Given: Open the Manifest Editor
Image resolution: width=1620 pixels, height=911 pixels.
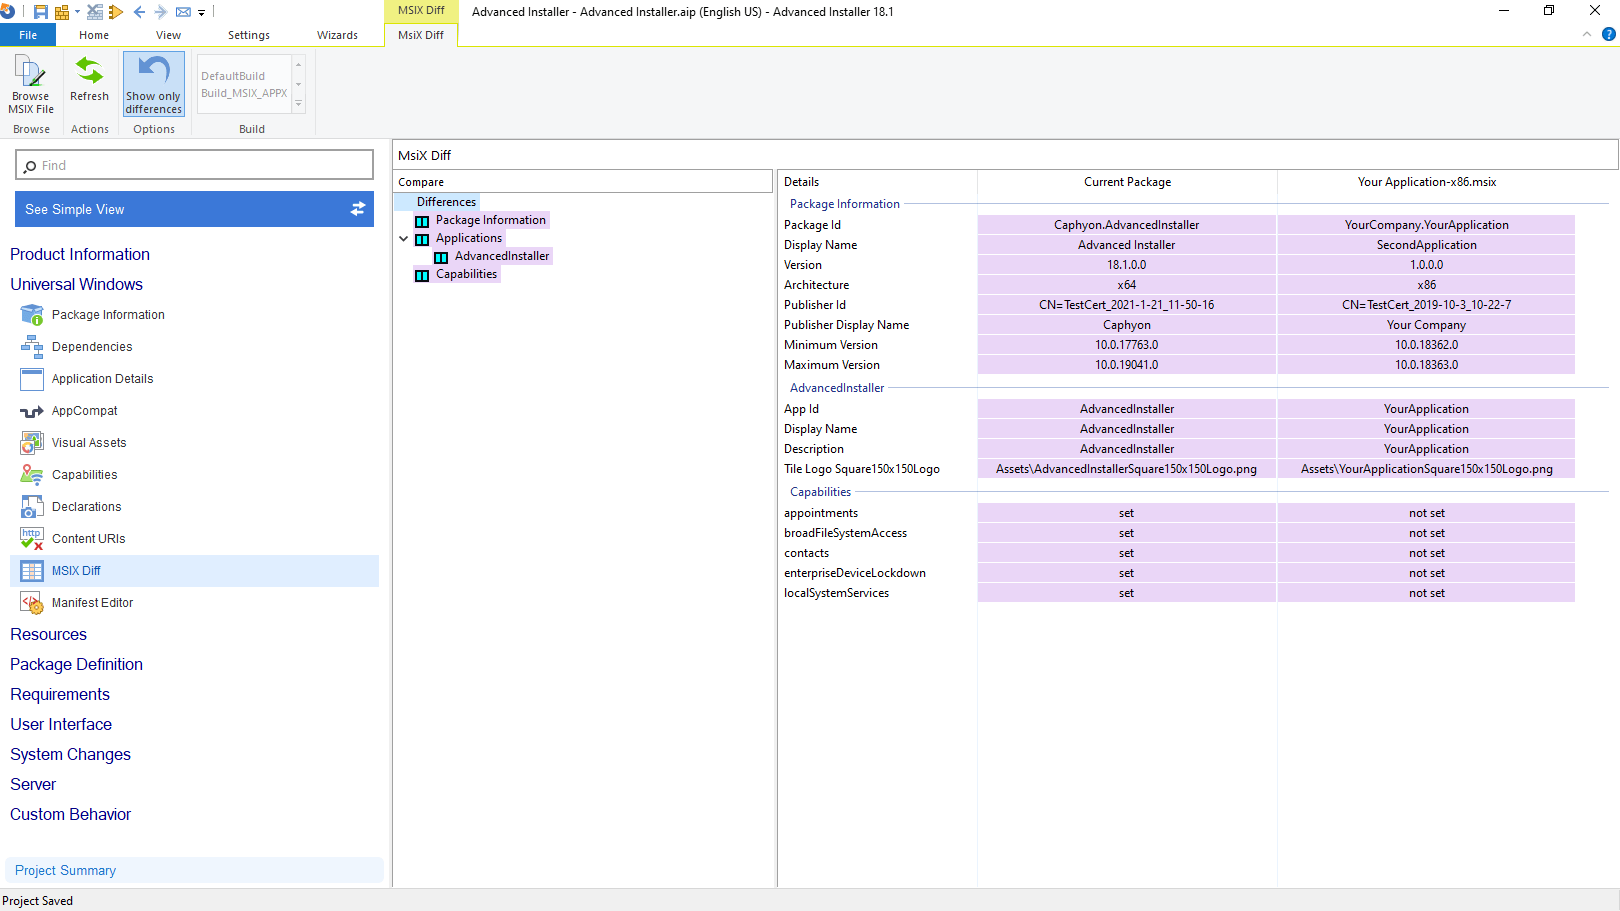Looking at the screenshot, I should (31, 602).
